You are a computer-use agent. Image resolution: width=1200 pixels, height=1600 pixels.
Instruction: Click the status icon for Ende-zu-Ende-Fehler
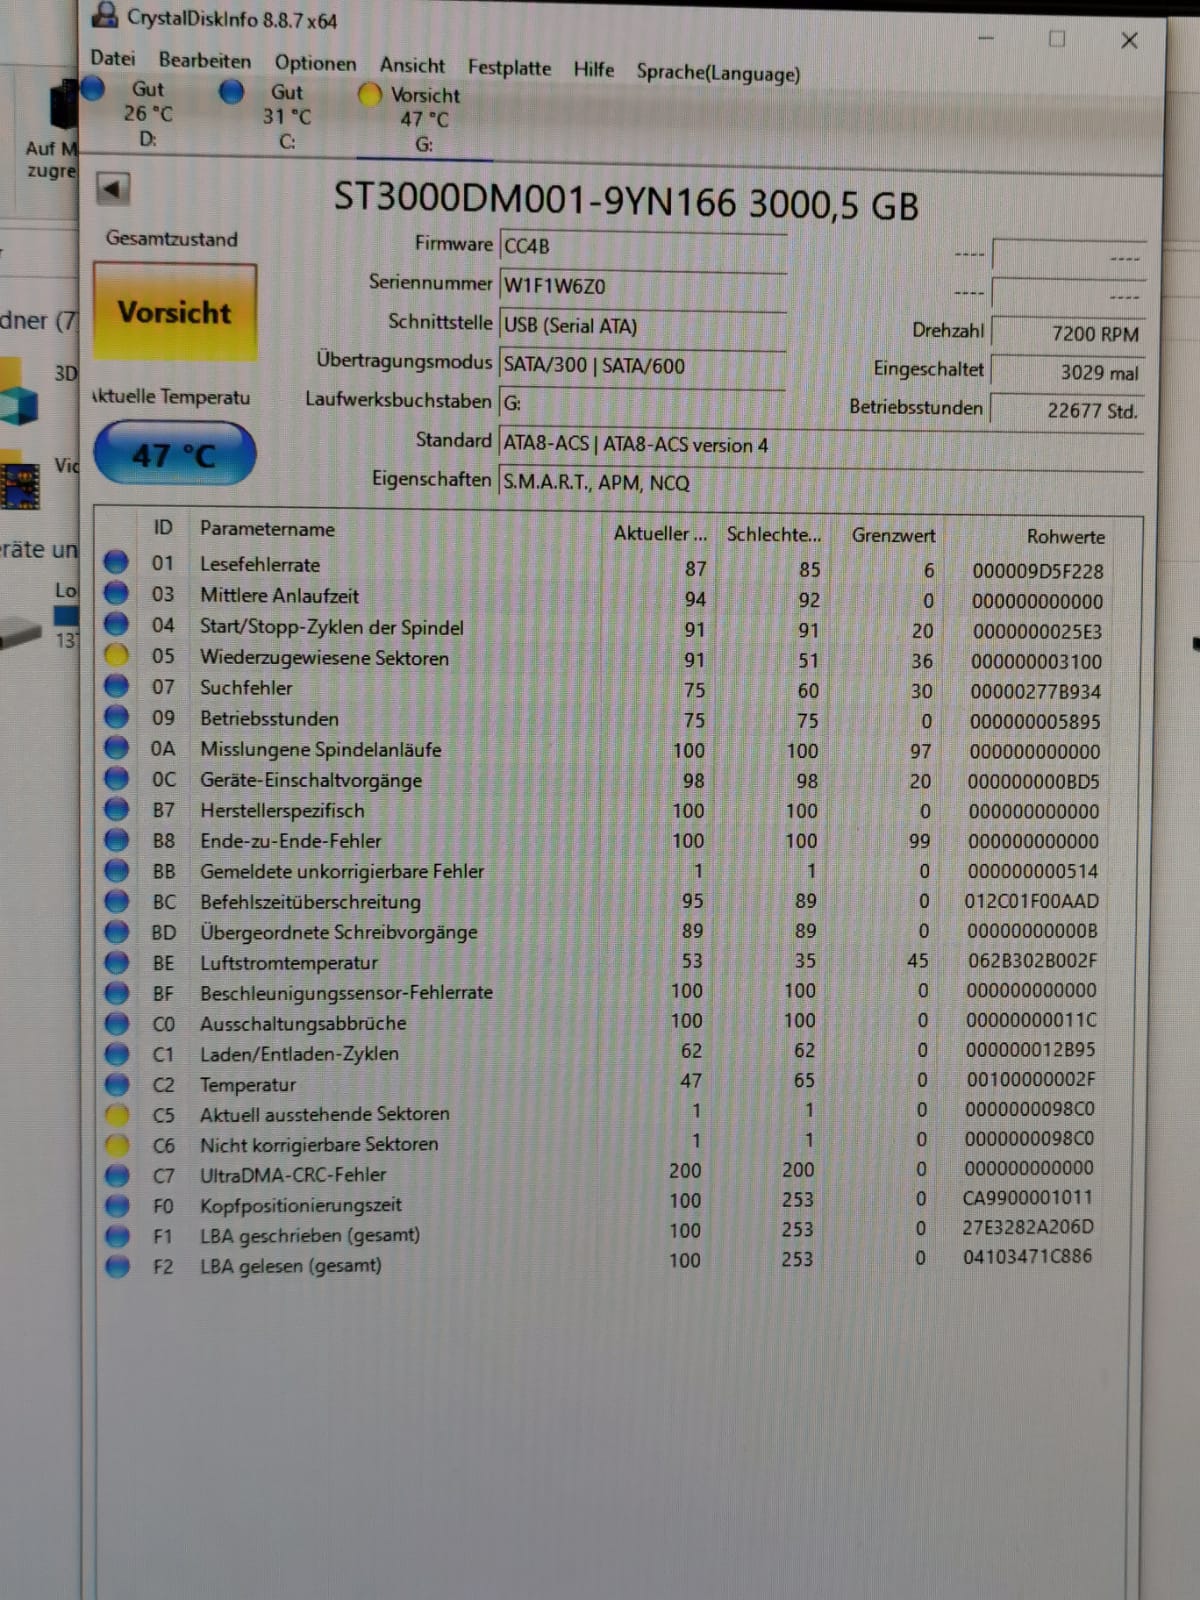[116, 840]
